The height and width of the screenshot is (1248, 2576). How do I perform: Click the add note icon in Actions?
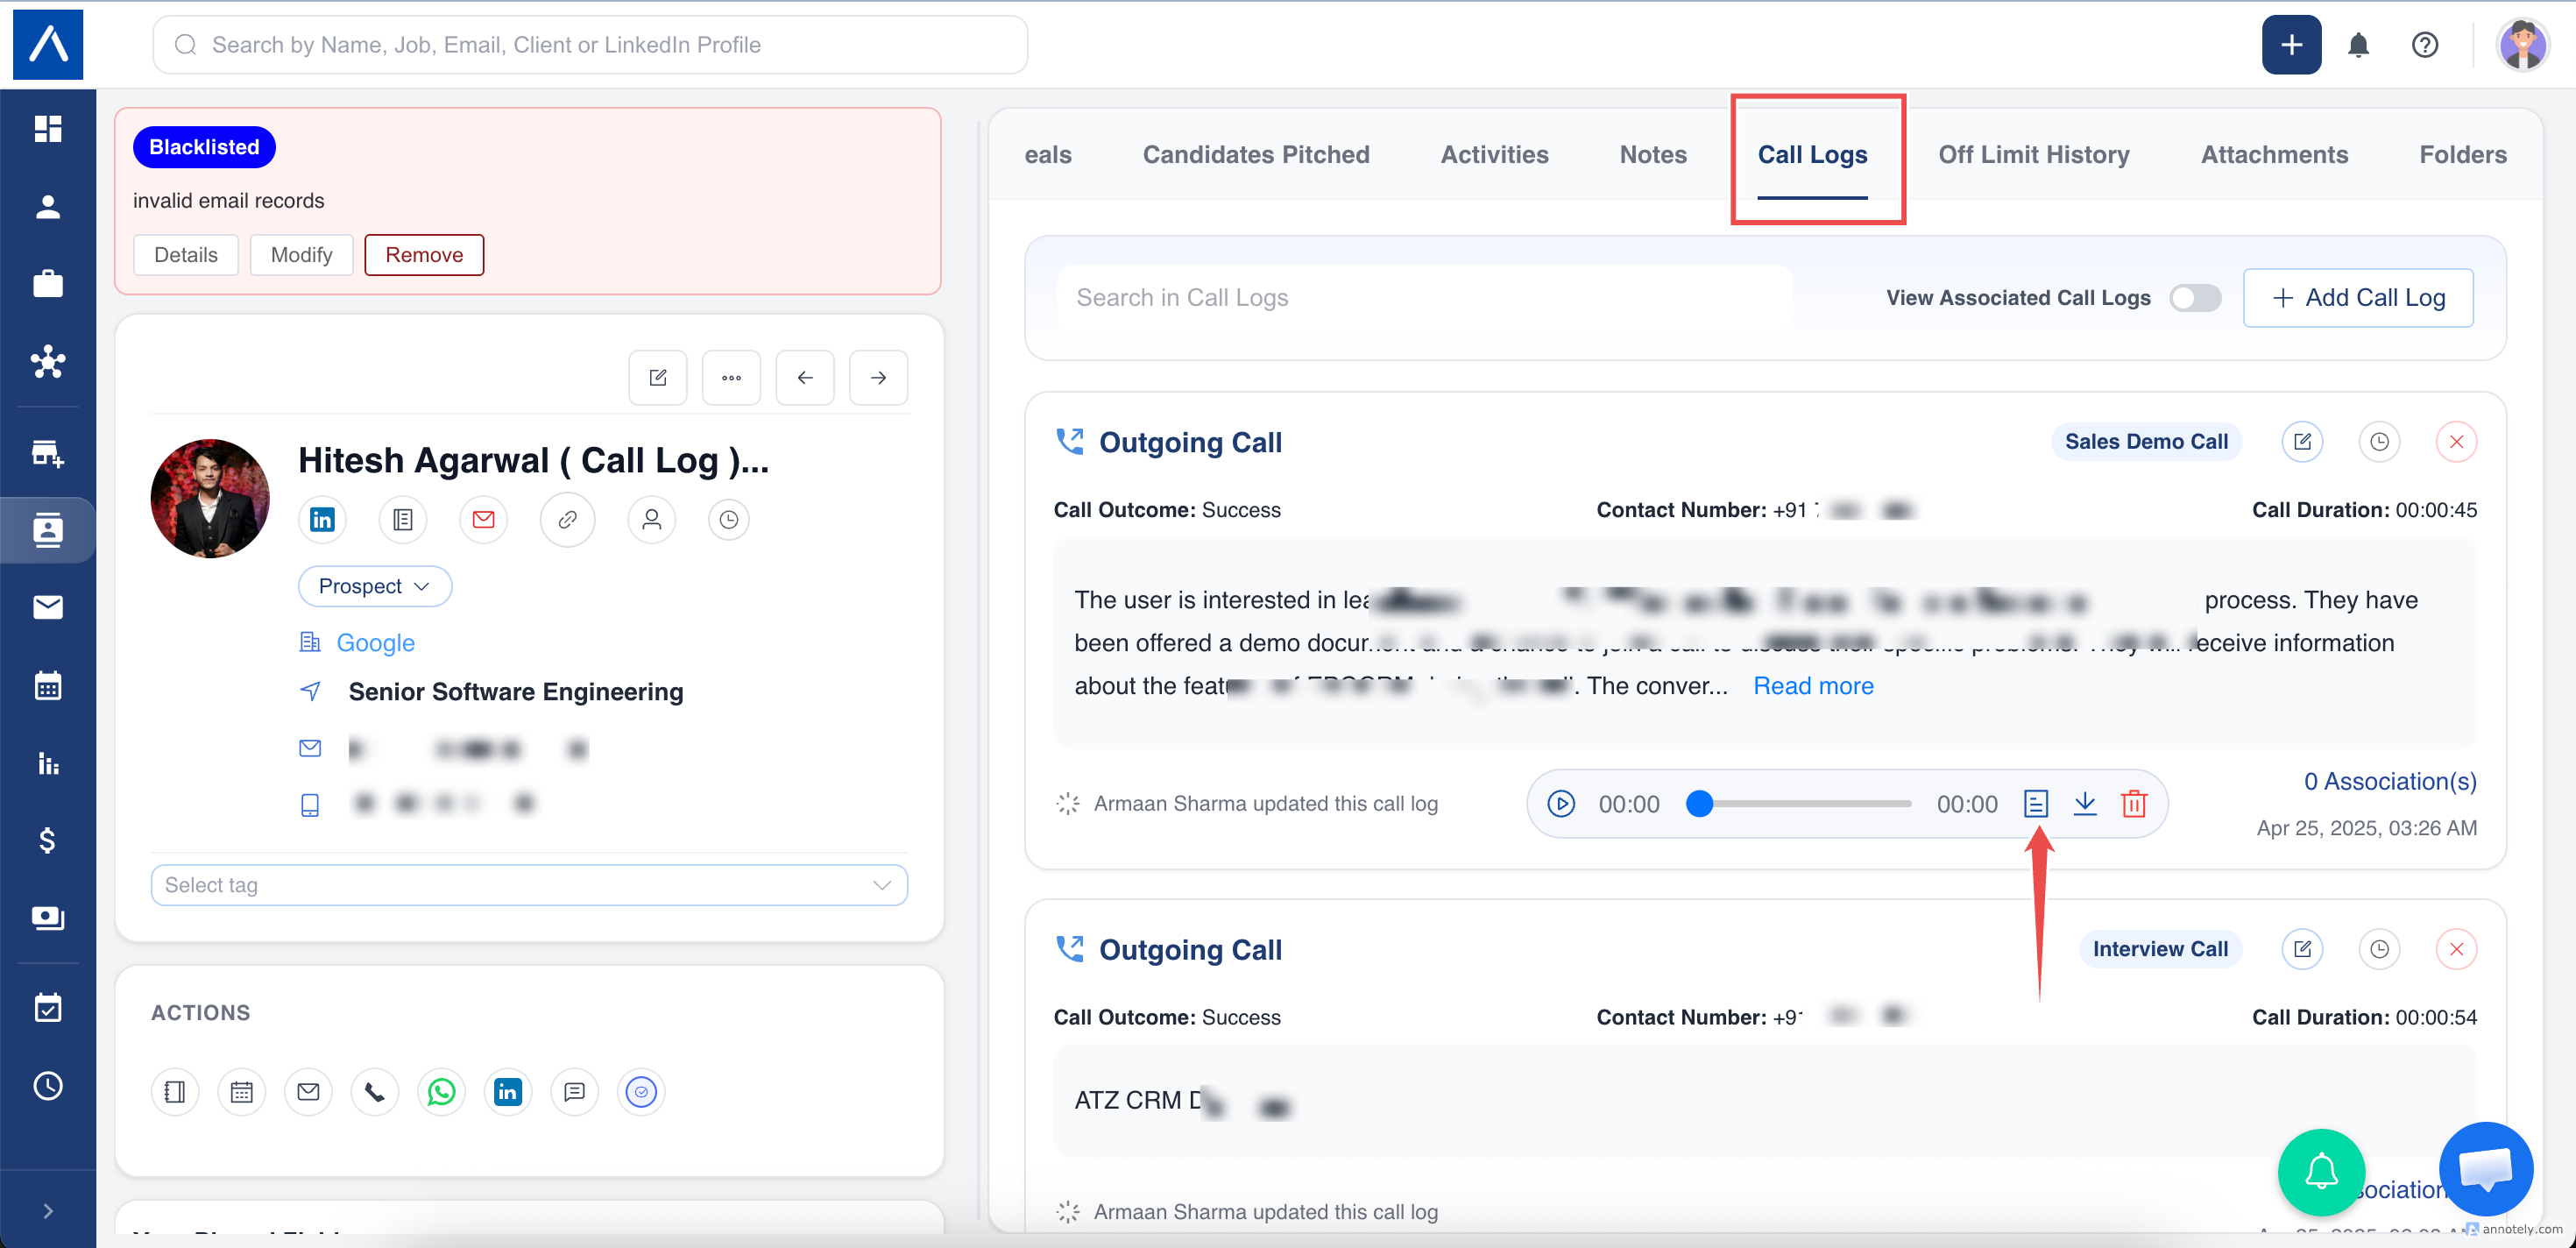[175, 1092]
